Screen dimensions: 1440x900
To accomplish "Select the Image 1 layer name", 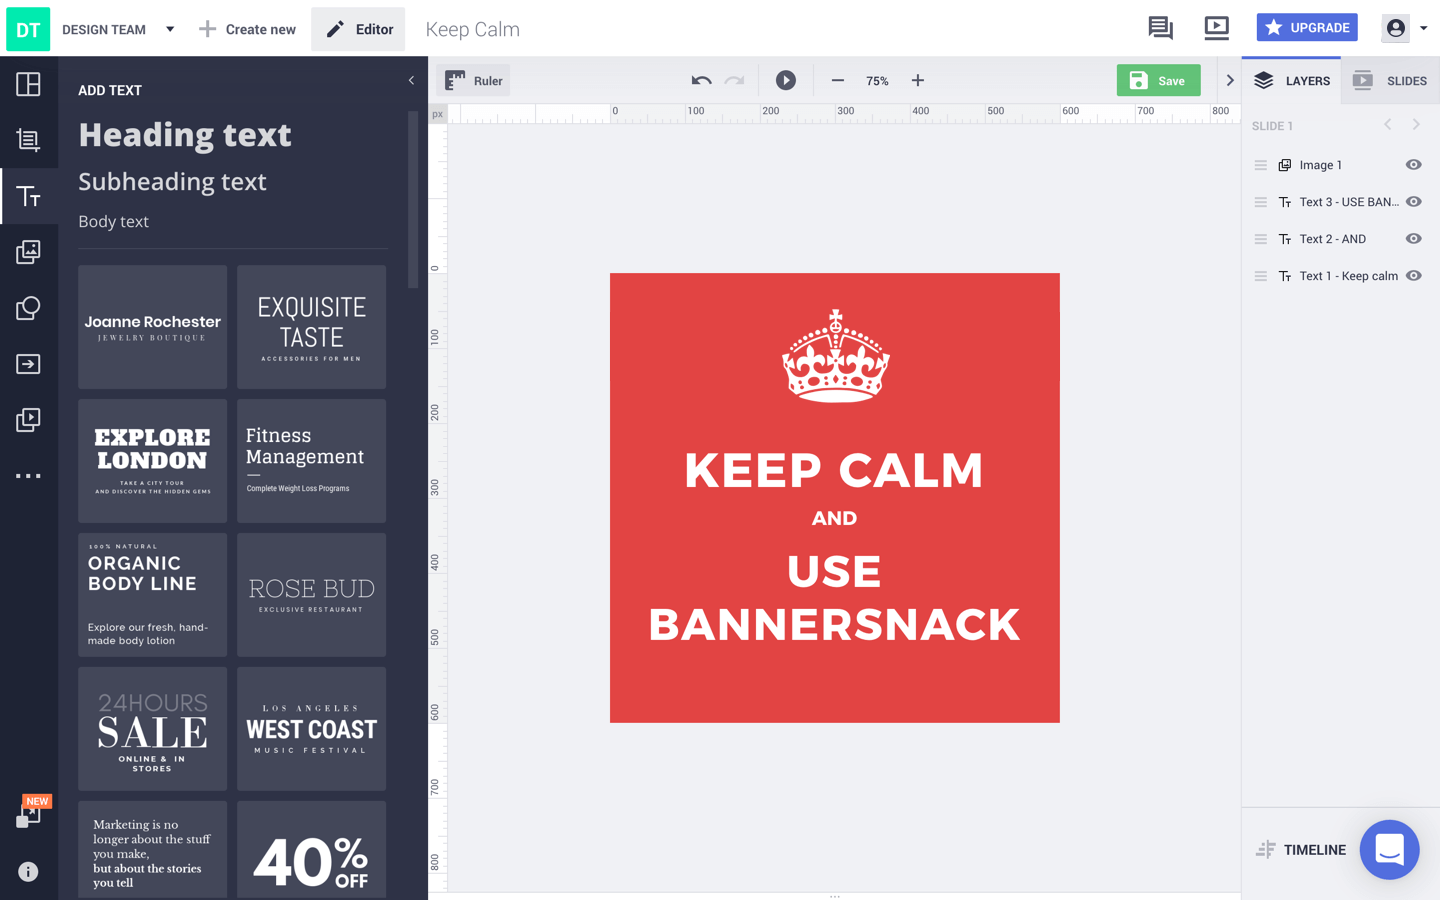I will (x=1320, y=165).
